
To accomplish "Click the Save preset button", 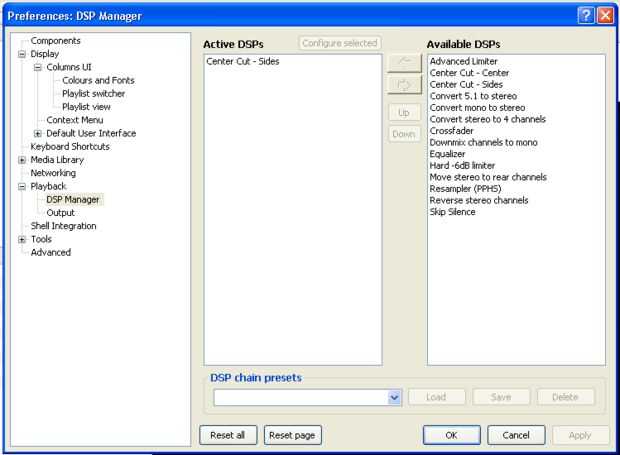I will [501, 397].
